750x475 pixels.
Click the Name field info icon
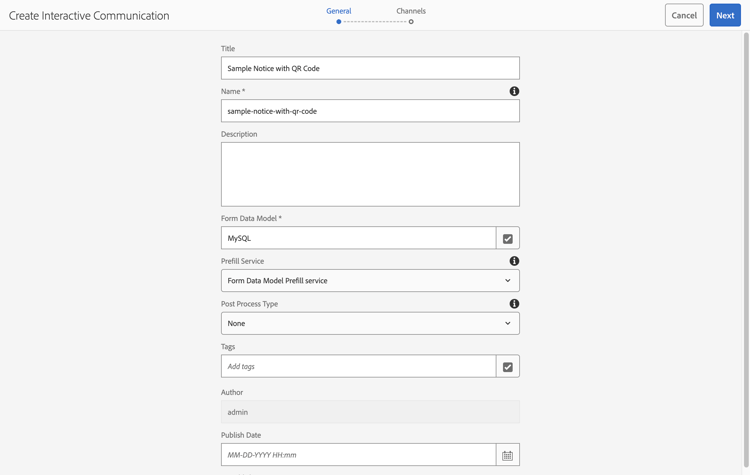tap(514, 91)
